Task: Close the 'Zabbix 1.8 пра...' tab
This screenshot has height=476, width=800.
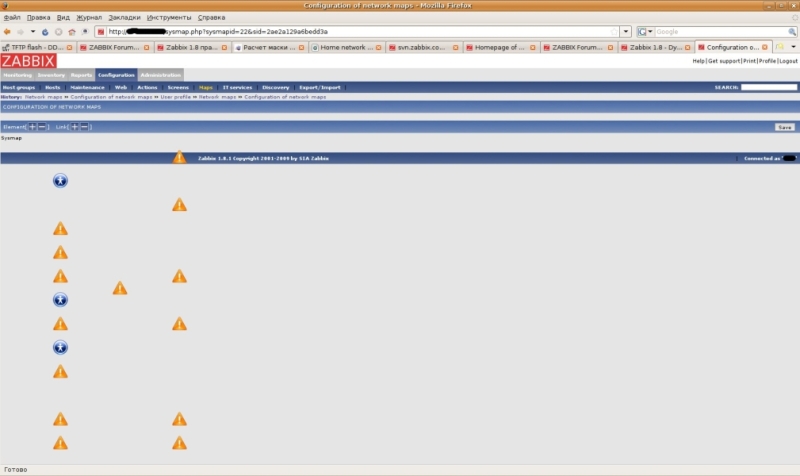Action: (x=224, y=47)
